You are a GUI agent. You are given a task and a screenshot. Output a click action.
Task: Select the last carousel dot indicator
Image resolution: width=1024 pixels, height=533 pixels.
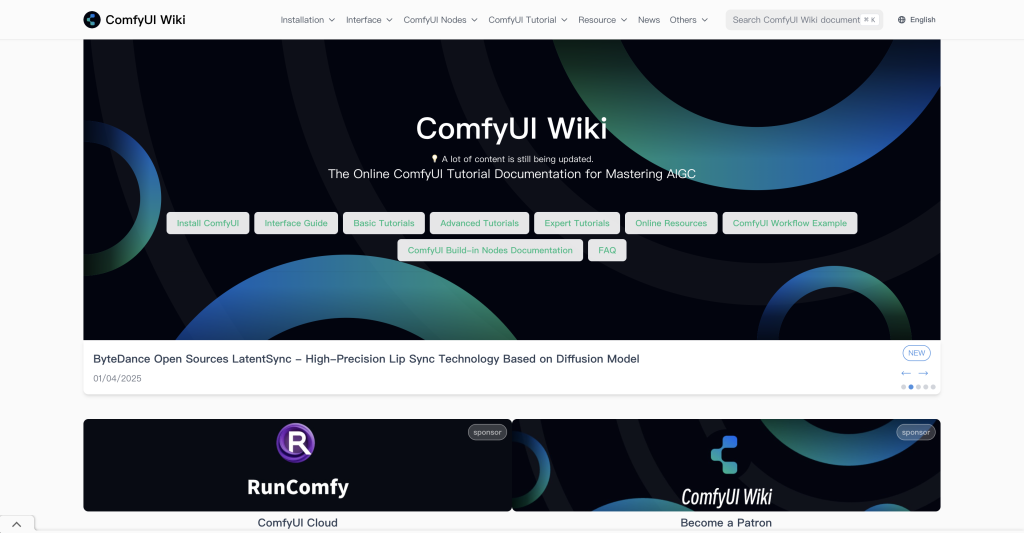933,387
